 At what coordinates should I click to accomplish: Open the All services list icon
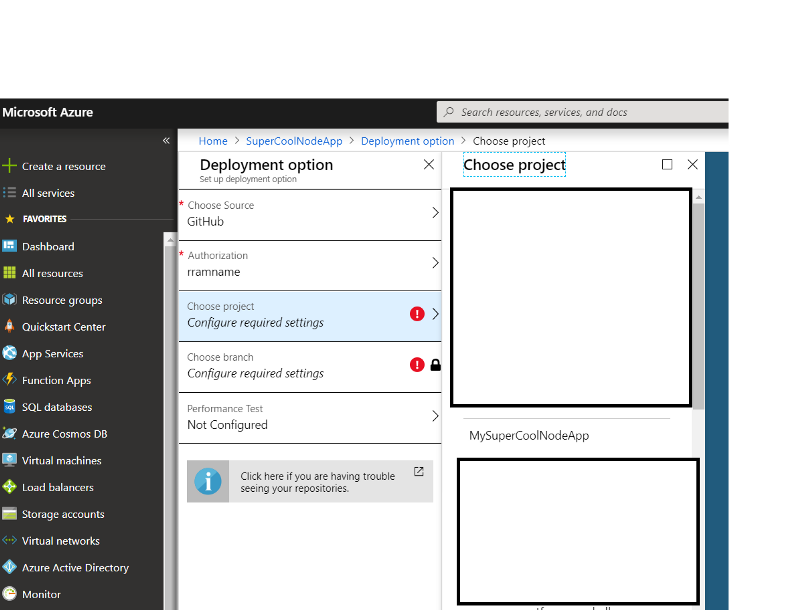tap(9, 193)
